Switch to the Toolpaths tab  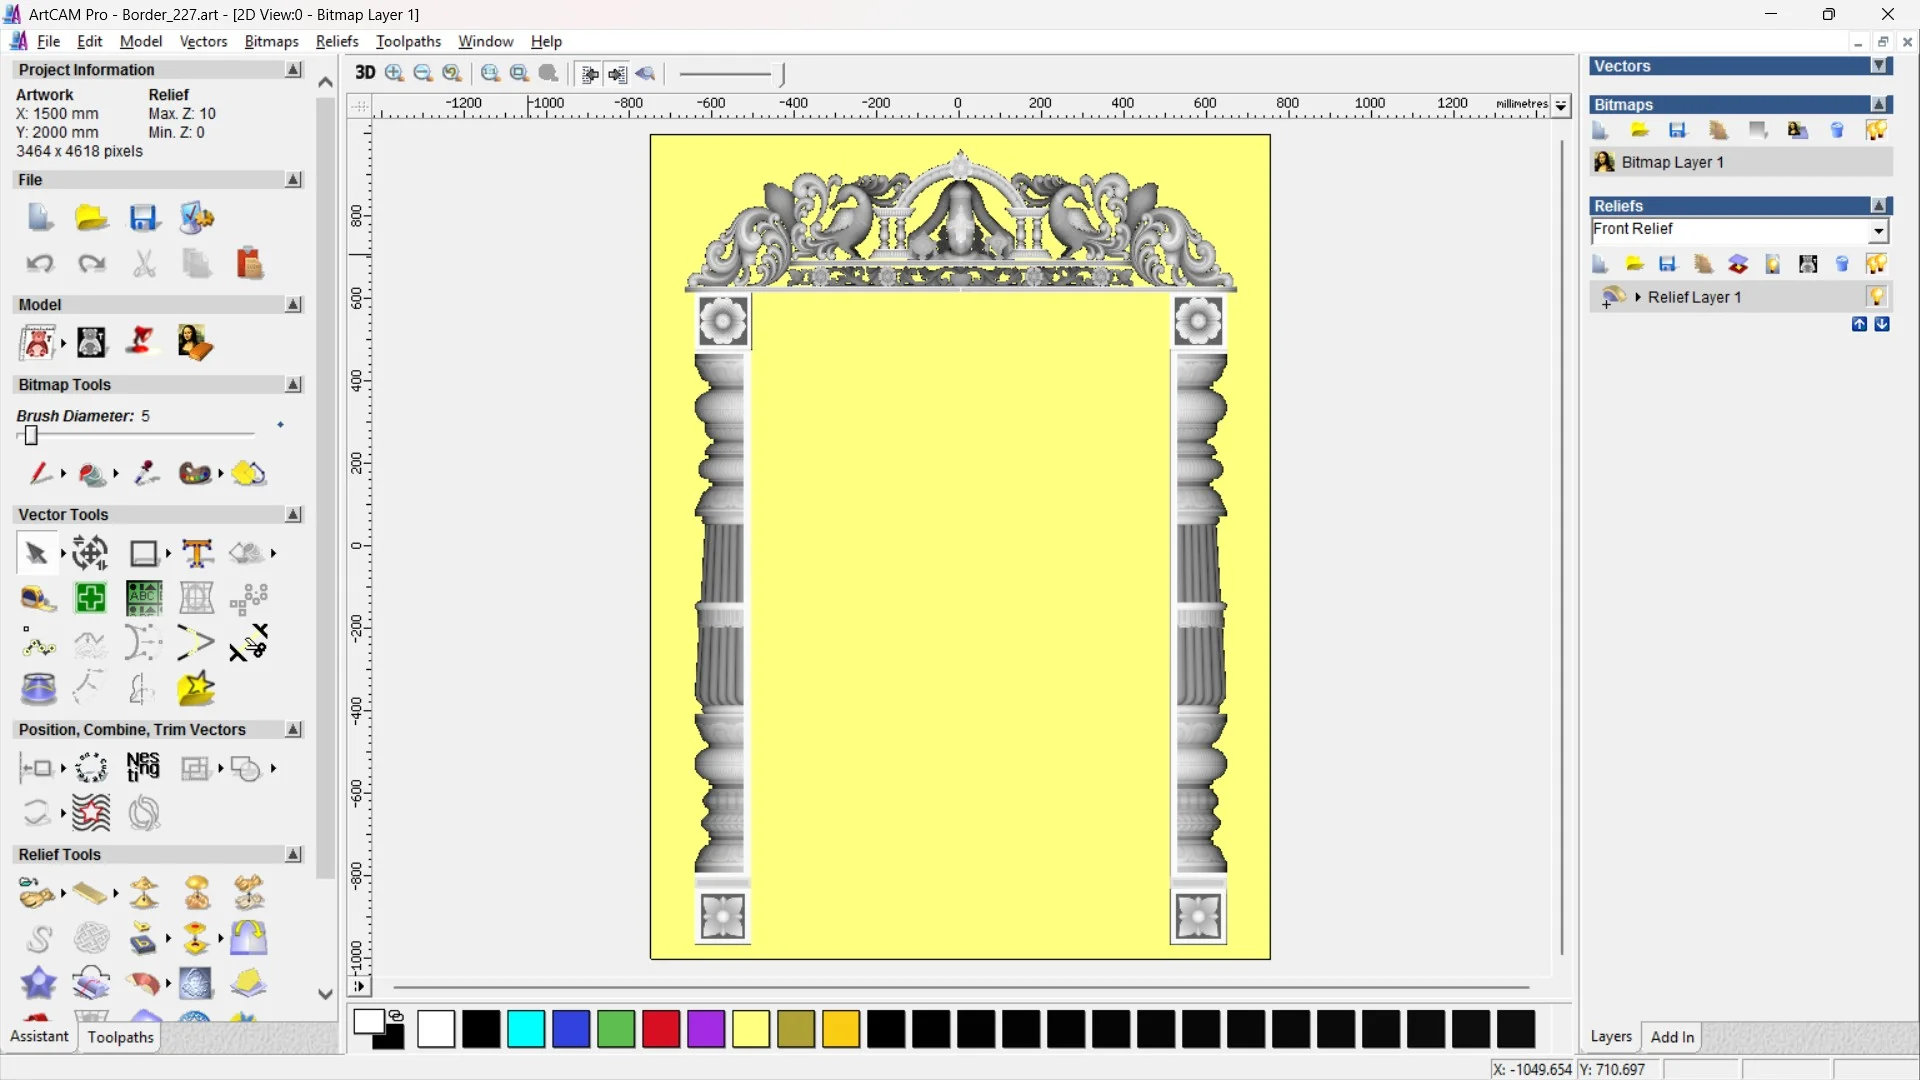coord(120,1037)
